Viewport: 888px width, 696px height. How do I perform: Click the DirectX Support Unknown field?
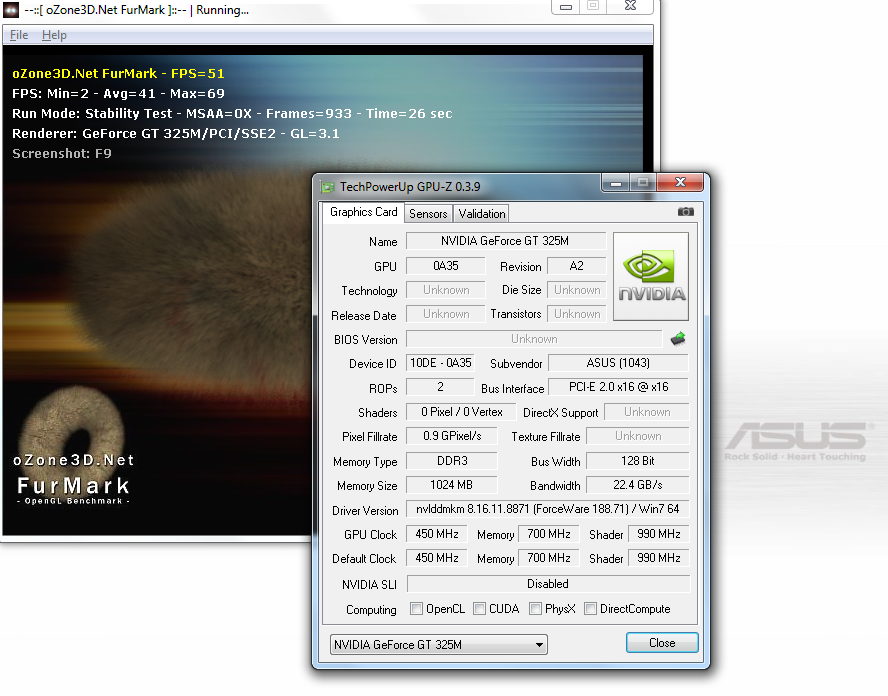coord(647,412)
